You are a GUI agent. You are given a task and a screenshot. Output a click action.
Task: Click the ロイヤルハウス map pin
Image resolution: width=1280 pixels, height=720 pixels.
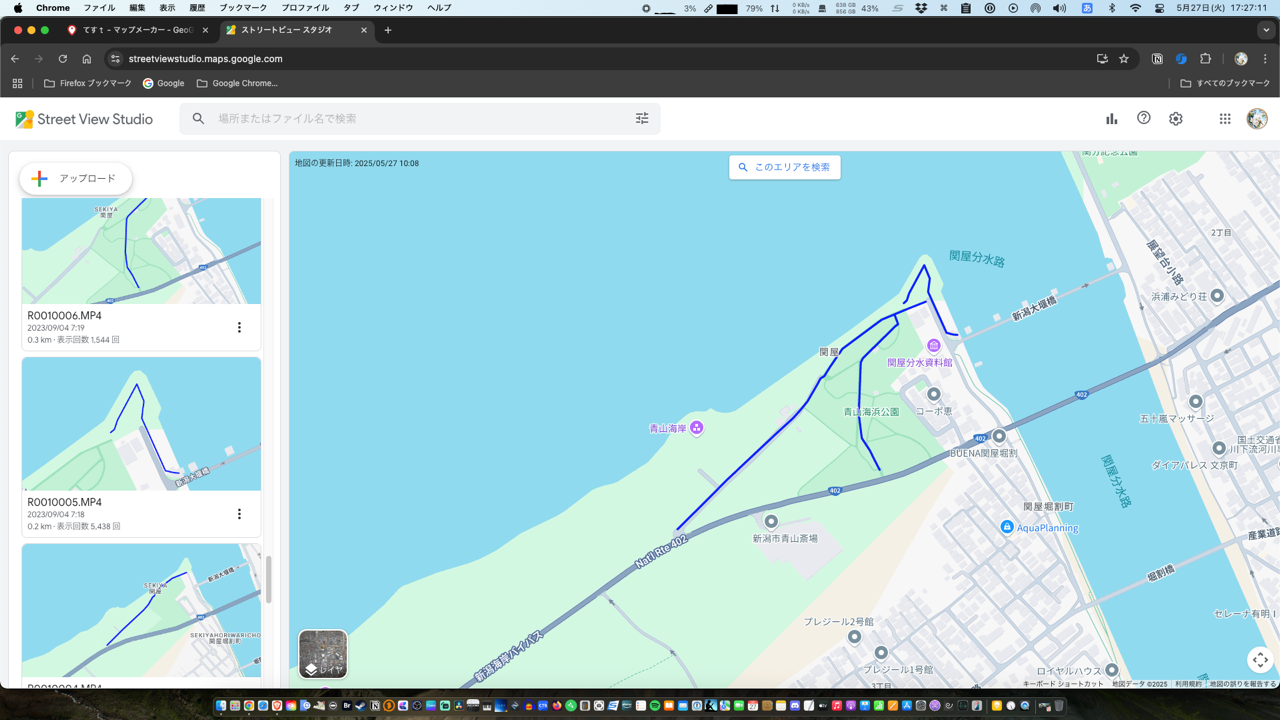(1111, 670)
